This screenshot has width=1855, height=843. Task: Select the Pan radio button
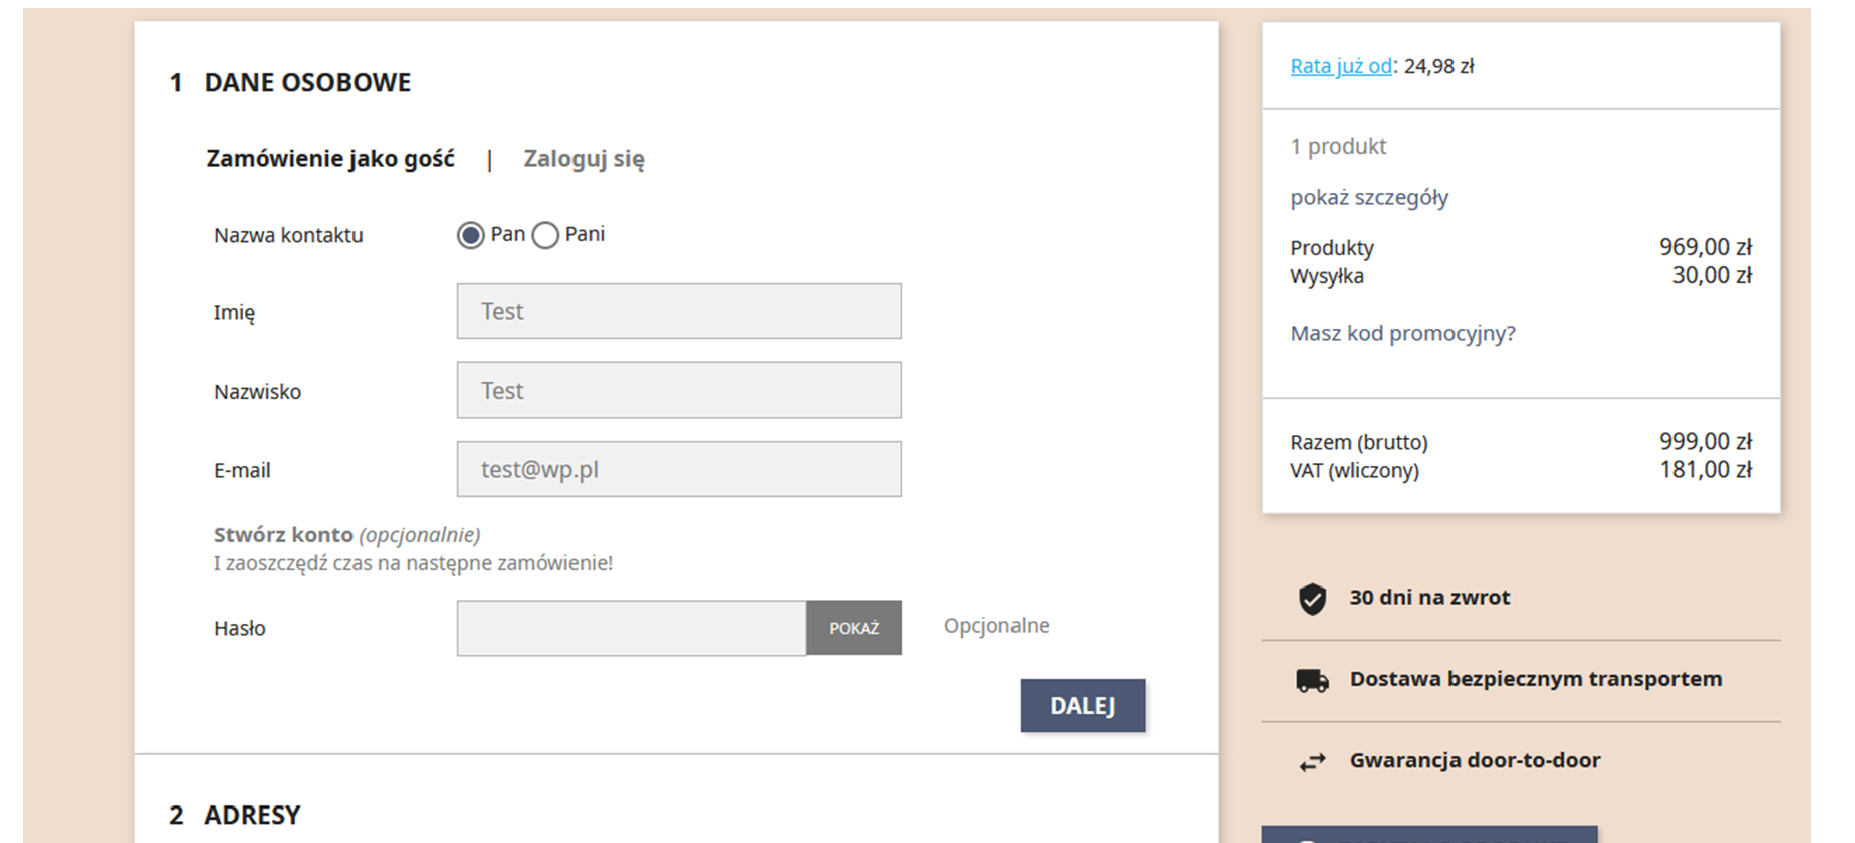click(470, 235)
